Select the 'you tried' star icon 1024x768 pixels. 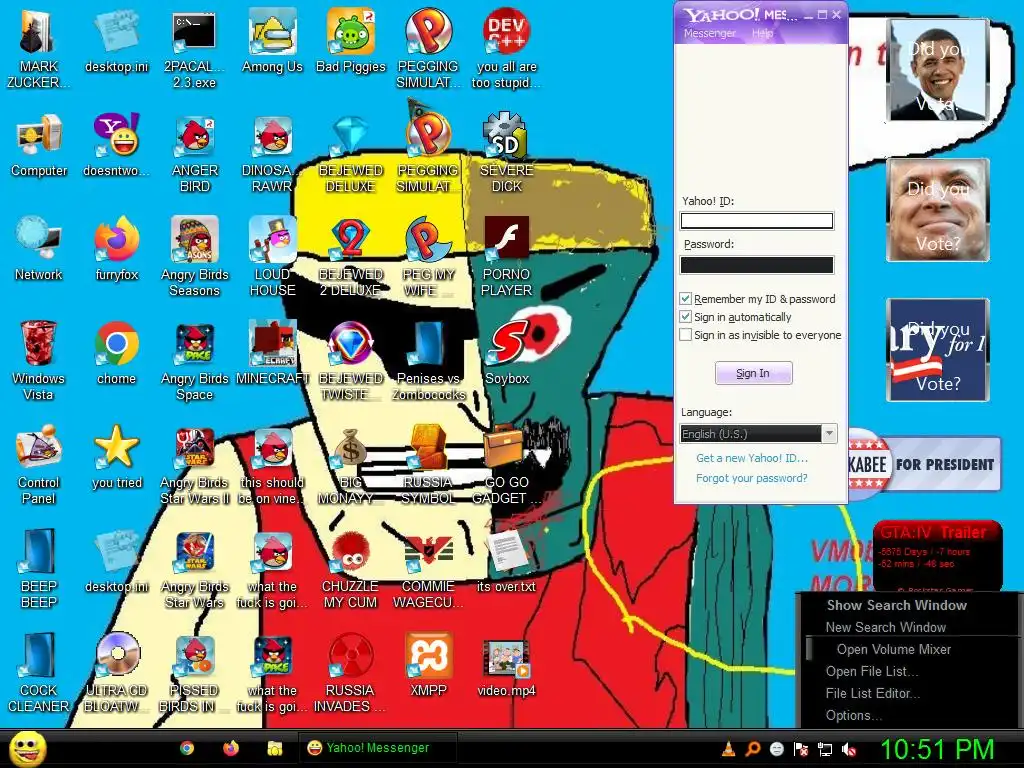pos(117,457)
